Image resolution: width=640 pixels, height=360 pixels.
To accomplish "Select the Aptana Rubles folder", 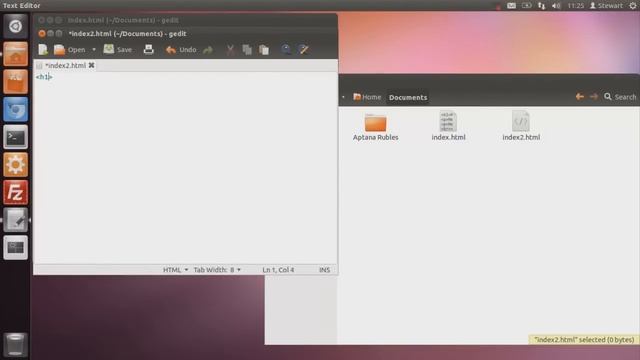I will pos(376,127).
